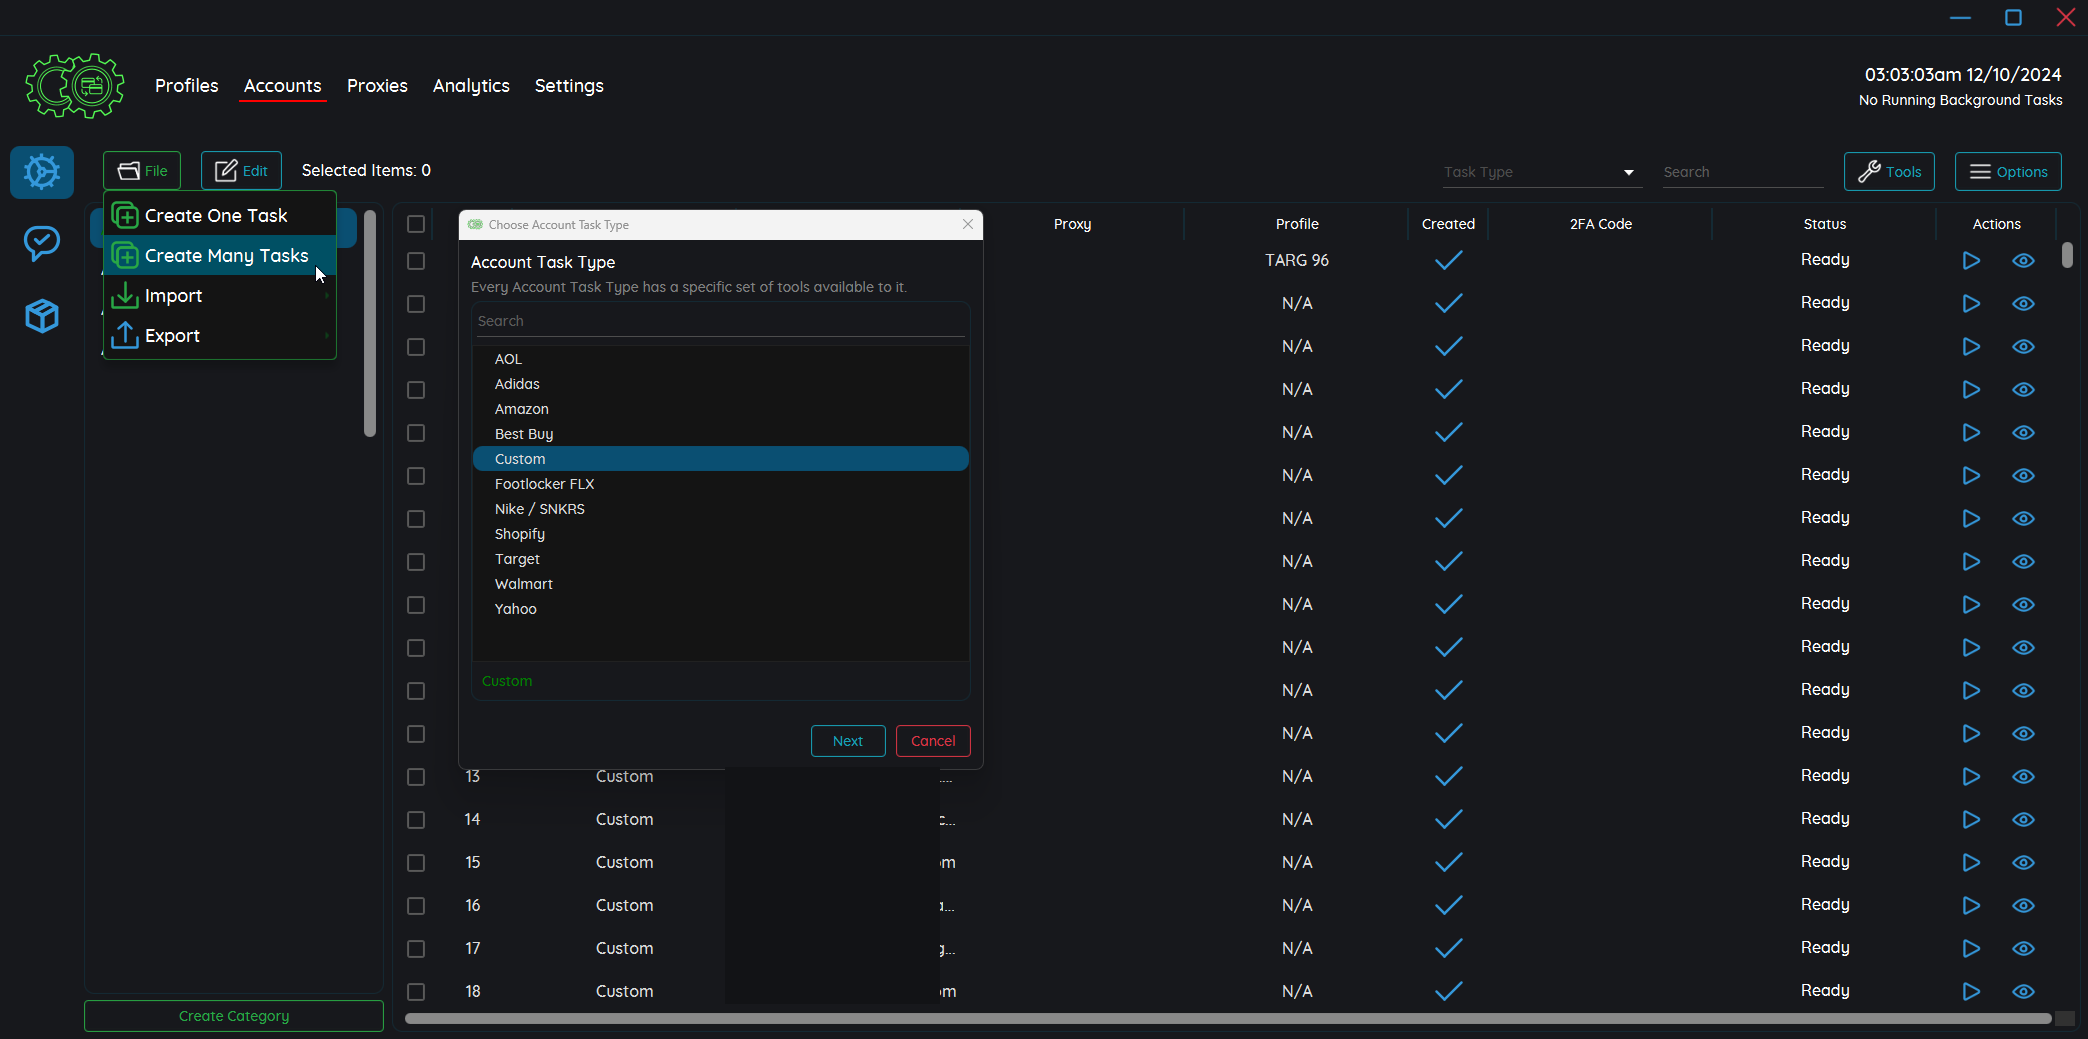
Task: Open the checkmark chat bubble sidebar icon
Action: pyautogui.click(x=42, y=243)
